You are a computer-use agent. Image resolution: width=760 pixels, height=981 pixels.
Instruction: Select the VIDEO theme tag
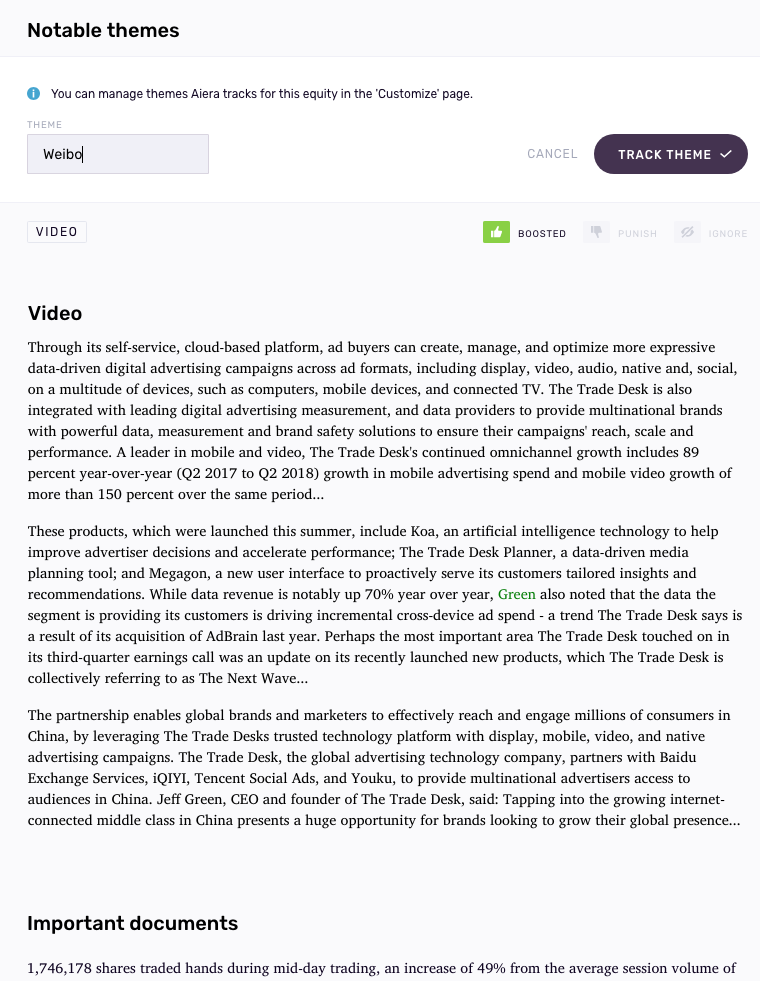(57, 232)
